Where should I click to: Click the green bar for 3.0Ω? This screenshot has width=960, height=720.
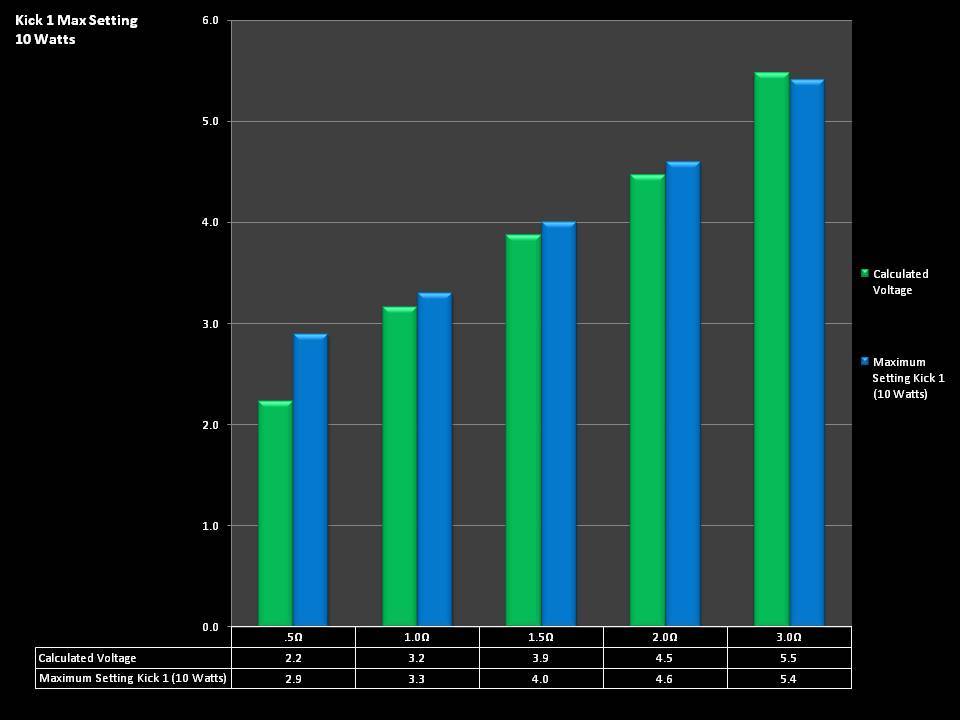pos(771,350)
